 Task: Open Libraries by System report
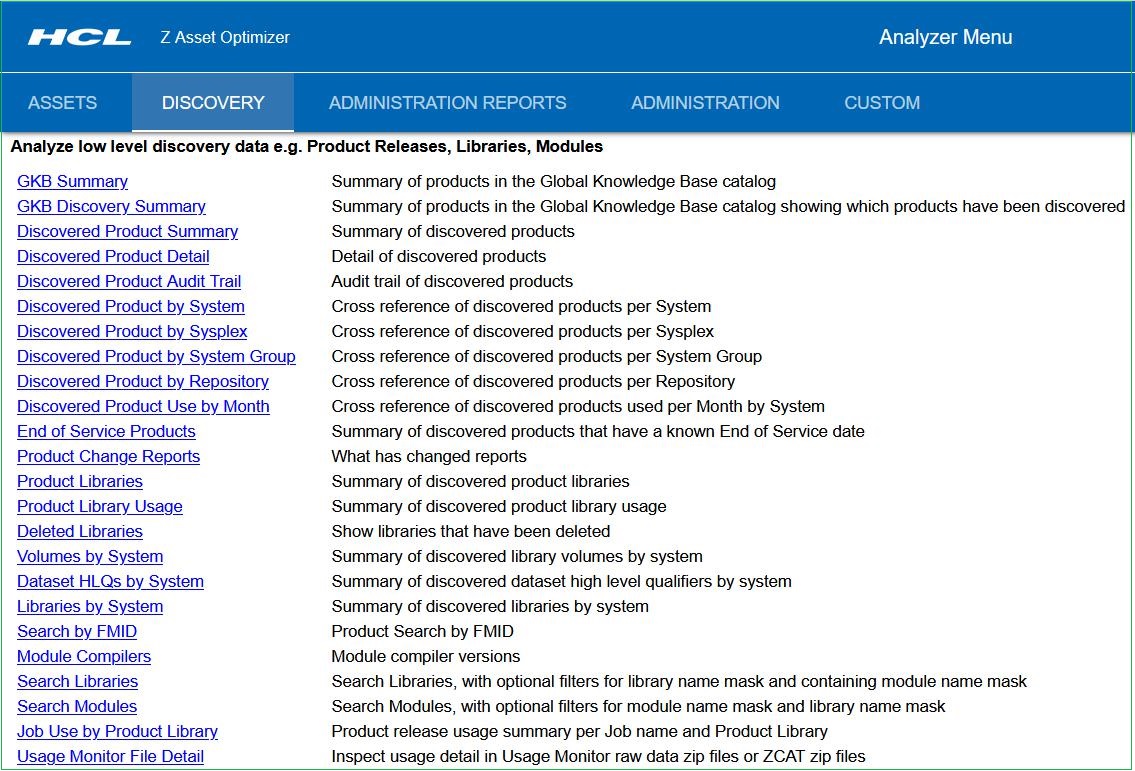click(90, 606)
